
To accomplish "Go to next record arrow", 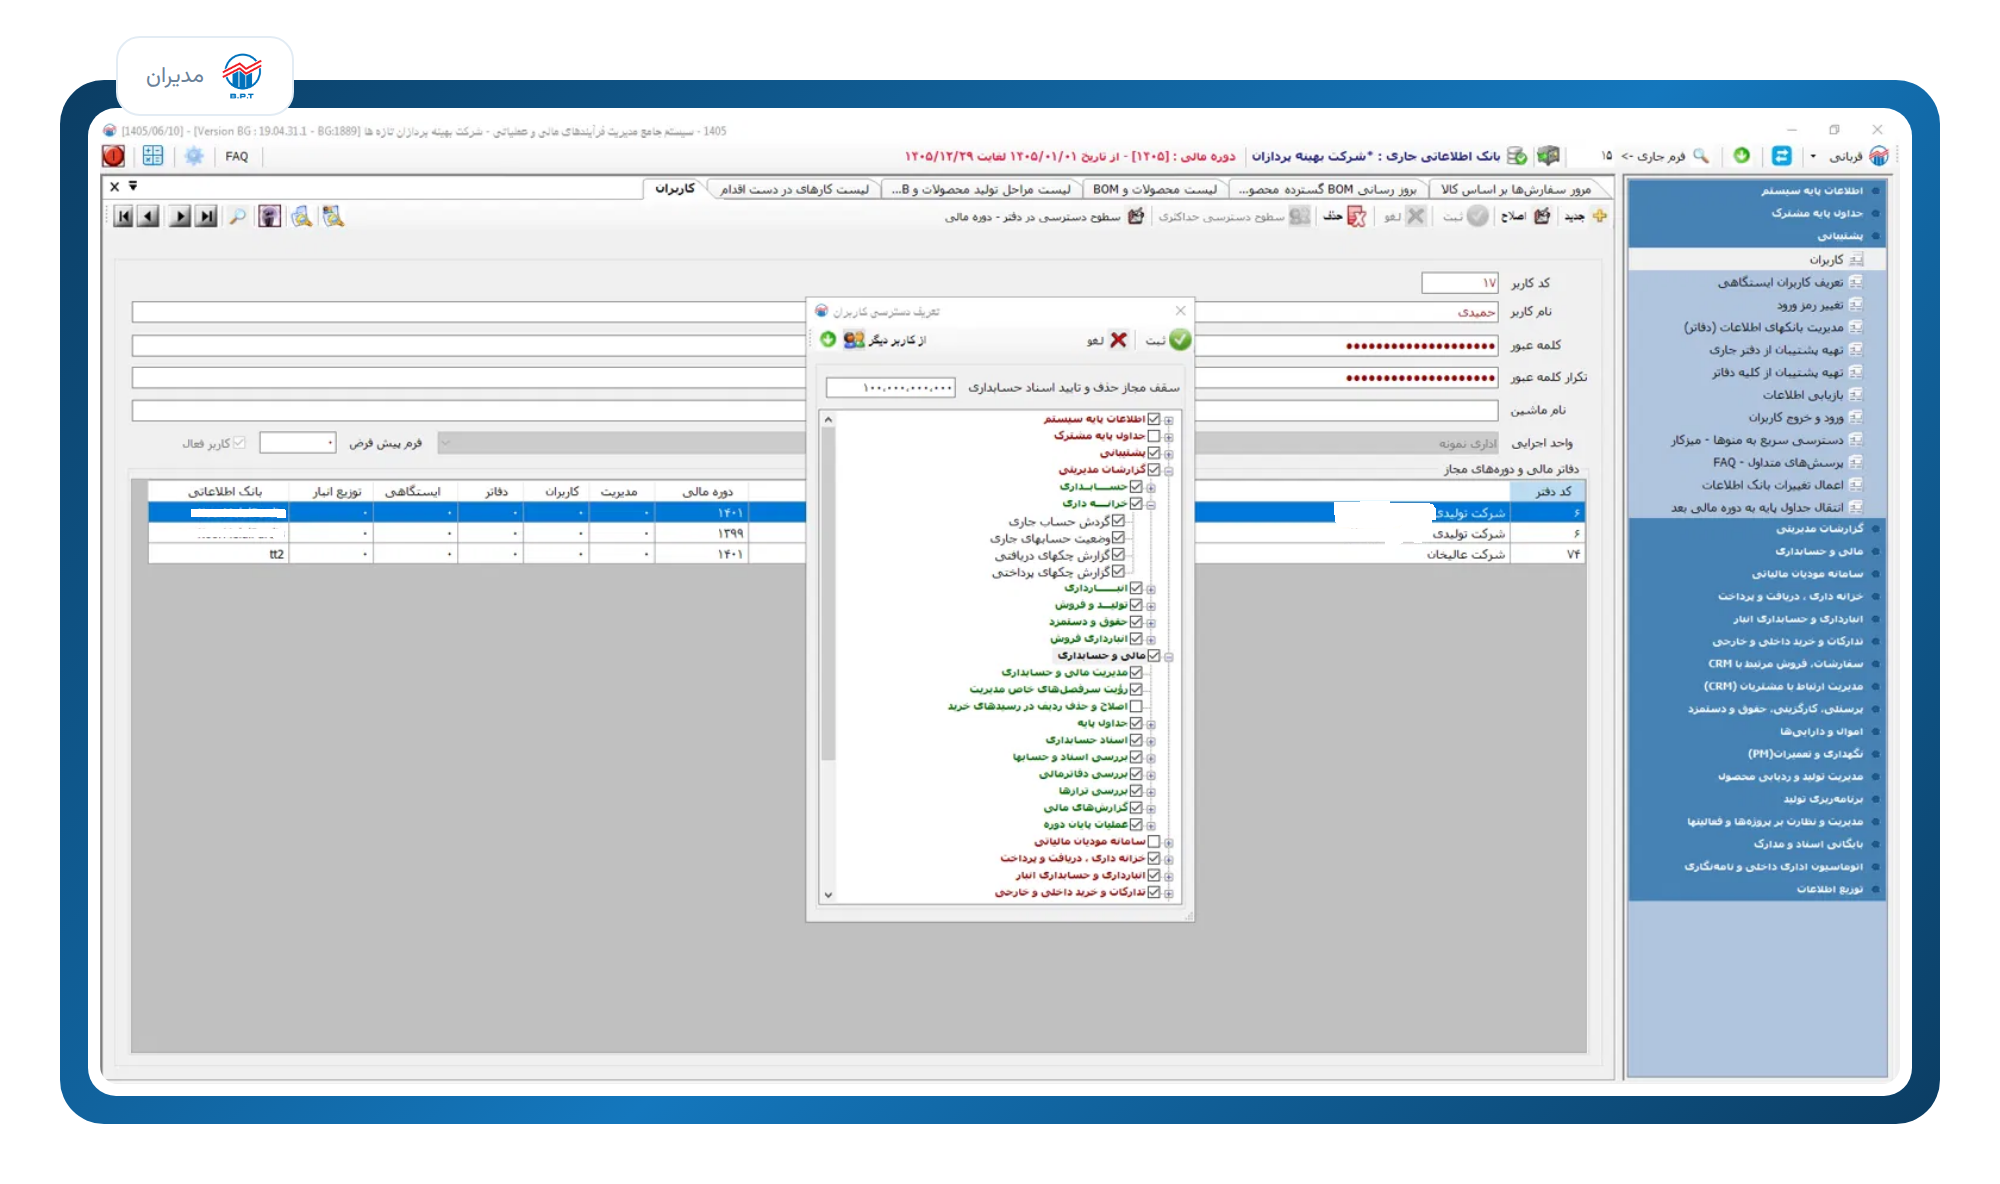I will [x=180, y=216].
